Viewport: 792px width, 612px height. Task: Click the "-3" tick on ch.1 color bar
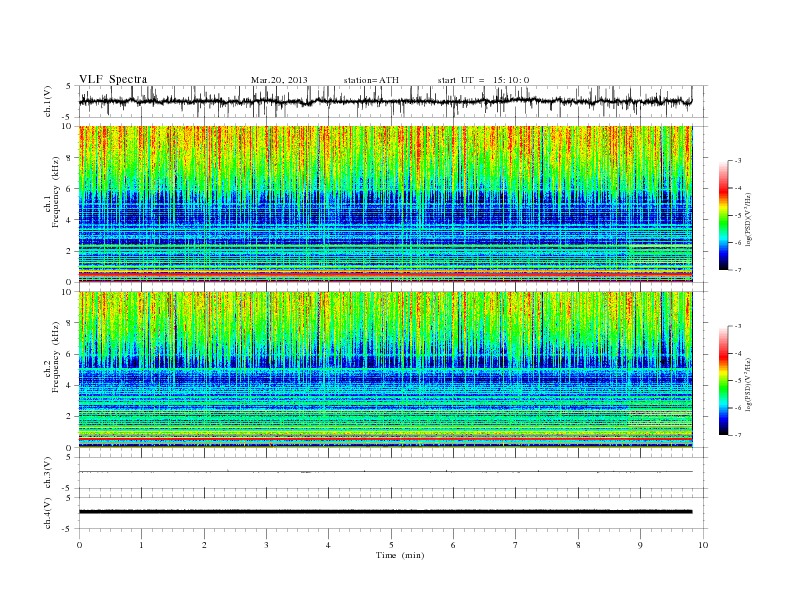coord(738,161)
